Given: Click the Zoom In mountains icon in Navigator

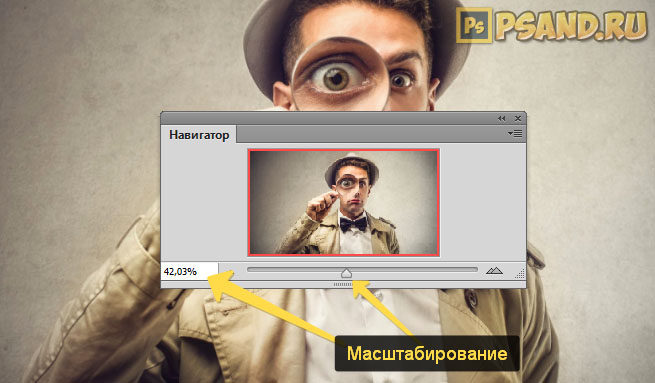Looking at the screenshot, I should pos(494,271).
